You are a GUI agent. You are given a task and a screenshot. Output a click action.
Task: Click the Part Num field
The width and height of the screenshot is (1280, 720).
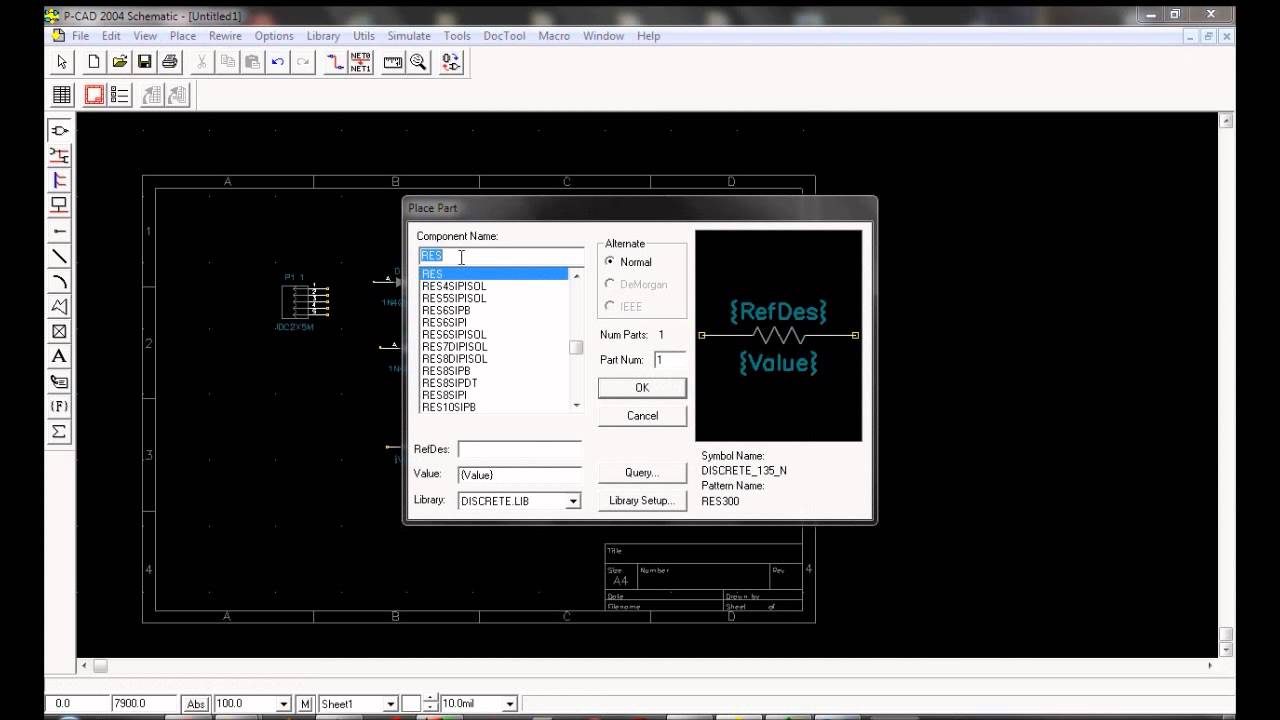(x=669, y=359)
